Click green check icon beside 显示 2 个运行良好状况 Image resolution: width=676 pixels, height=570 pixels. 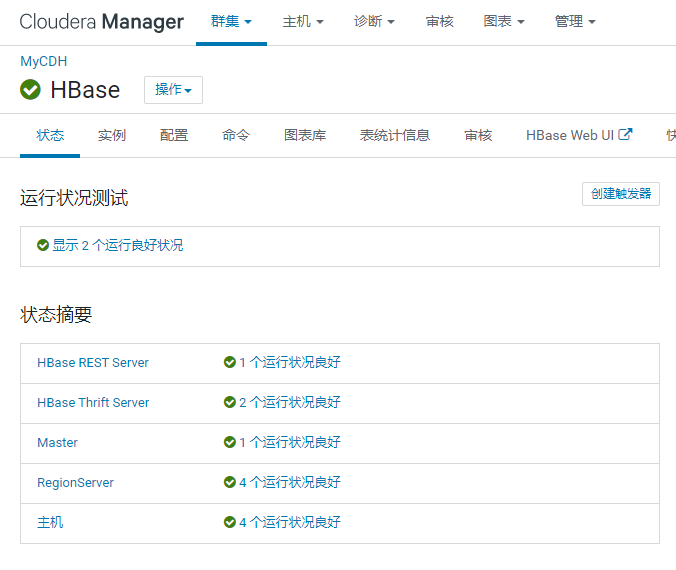tap(43, 245)
